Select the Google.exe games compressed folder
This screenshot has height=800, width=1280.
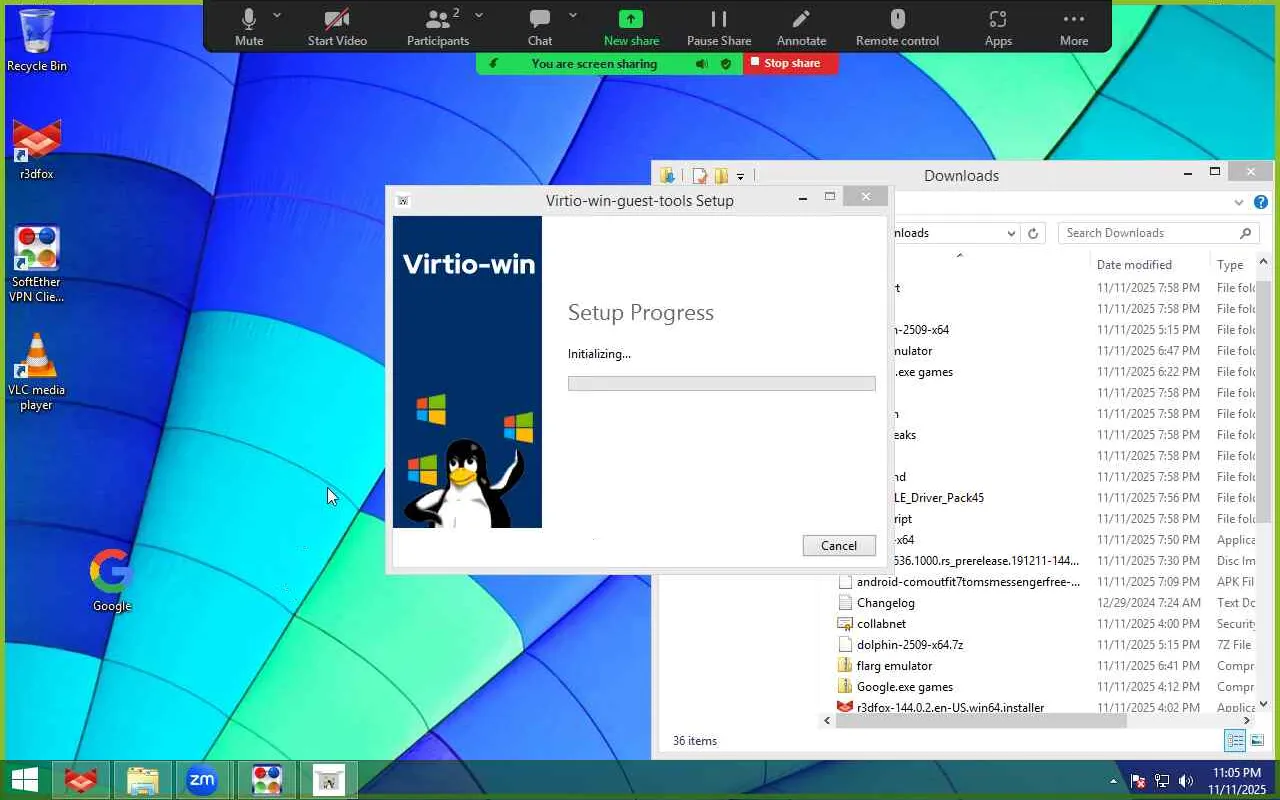[905, 687]
